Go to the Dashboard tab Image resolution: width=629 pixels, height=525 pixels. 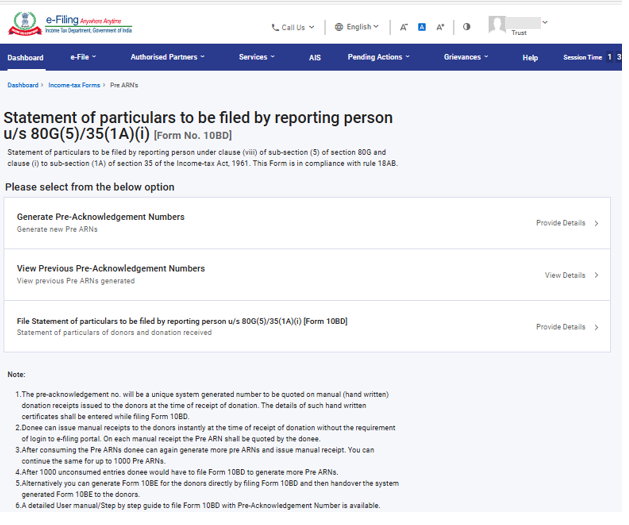[x=25, y=58]
